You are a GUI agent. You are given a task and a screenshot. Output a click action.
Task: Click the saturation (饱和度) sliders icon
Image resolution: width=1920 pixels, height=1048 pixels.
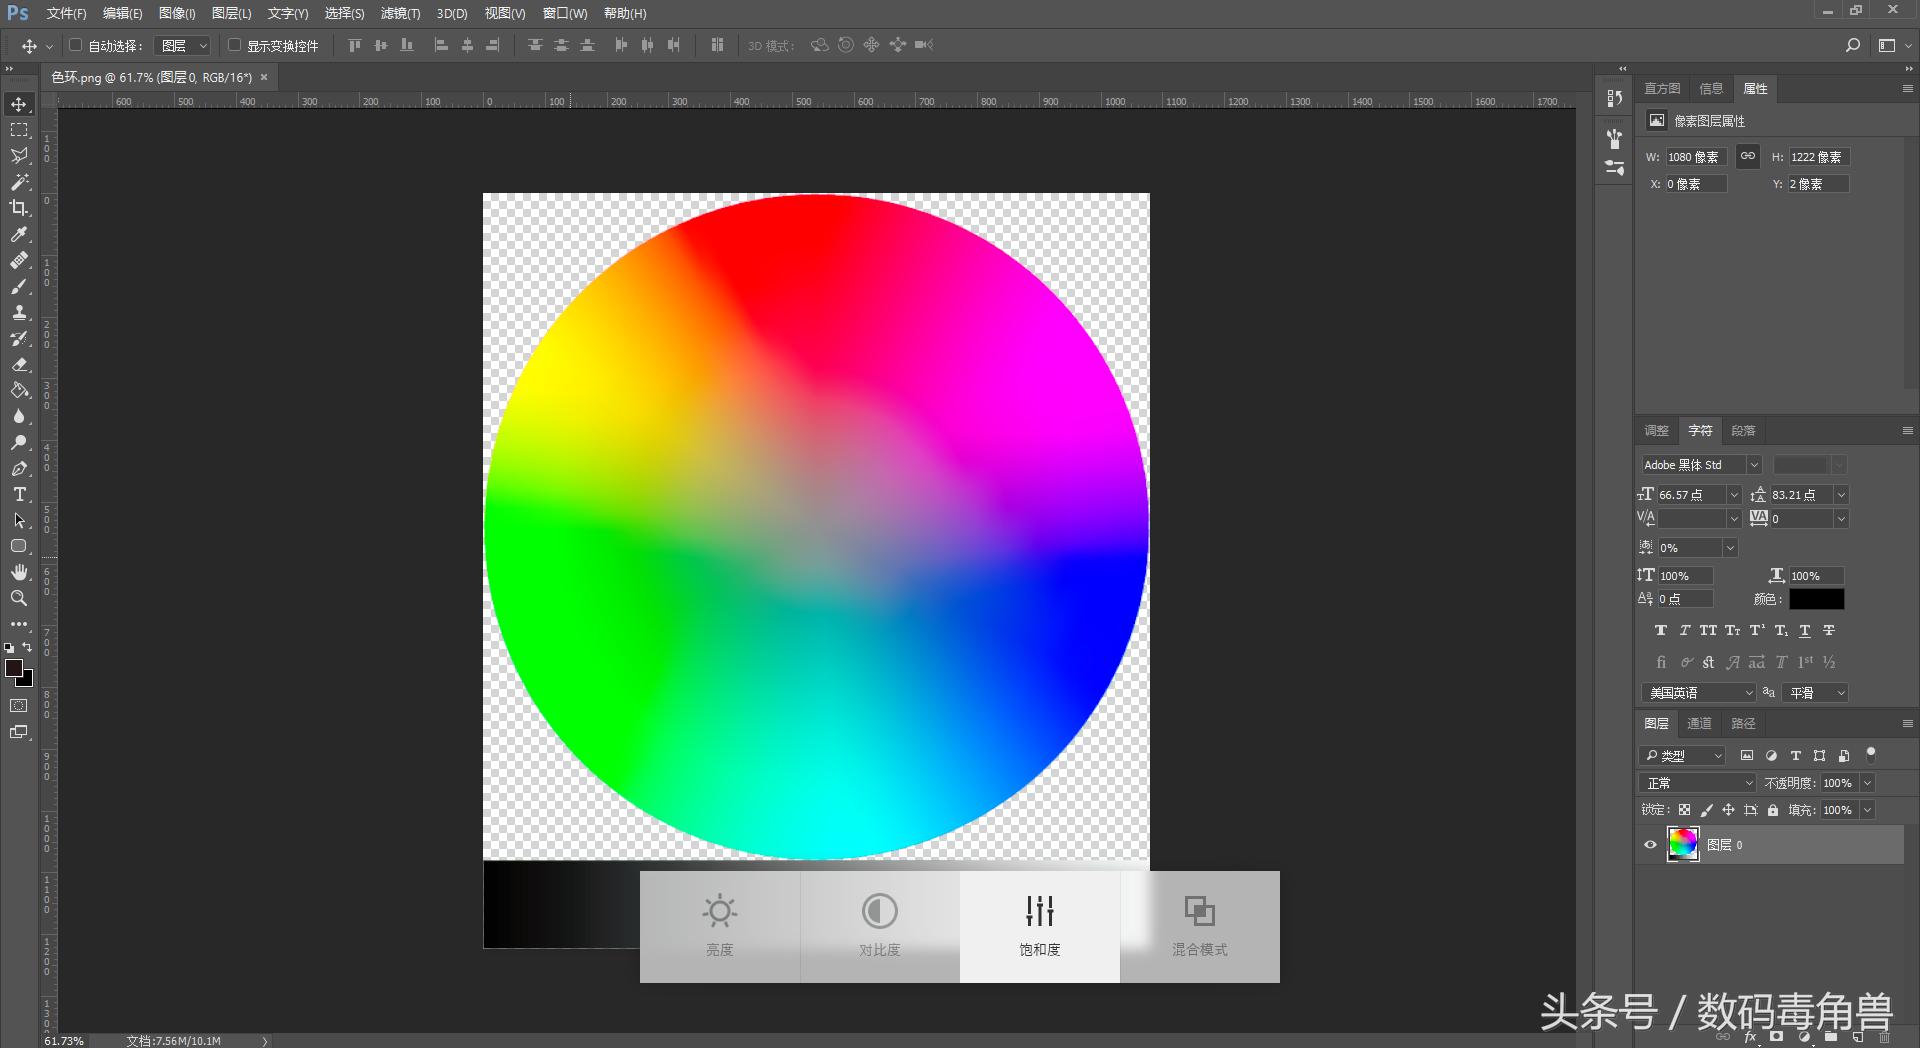[1039, 911]
